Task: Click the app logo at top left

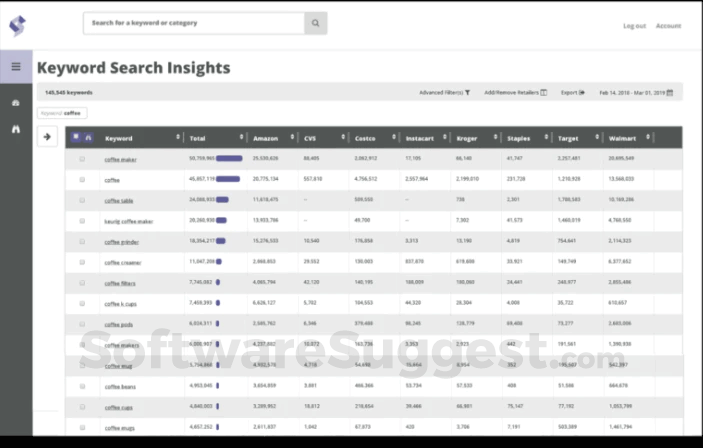Action: (x=17, y=24)
